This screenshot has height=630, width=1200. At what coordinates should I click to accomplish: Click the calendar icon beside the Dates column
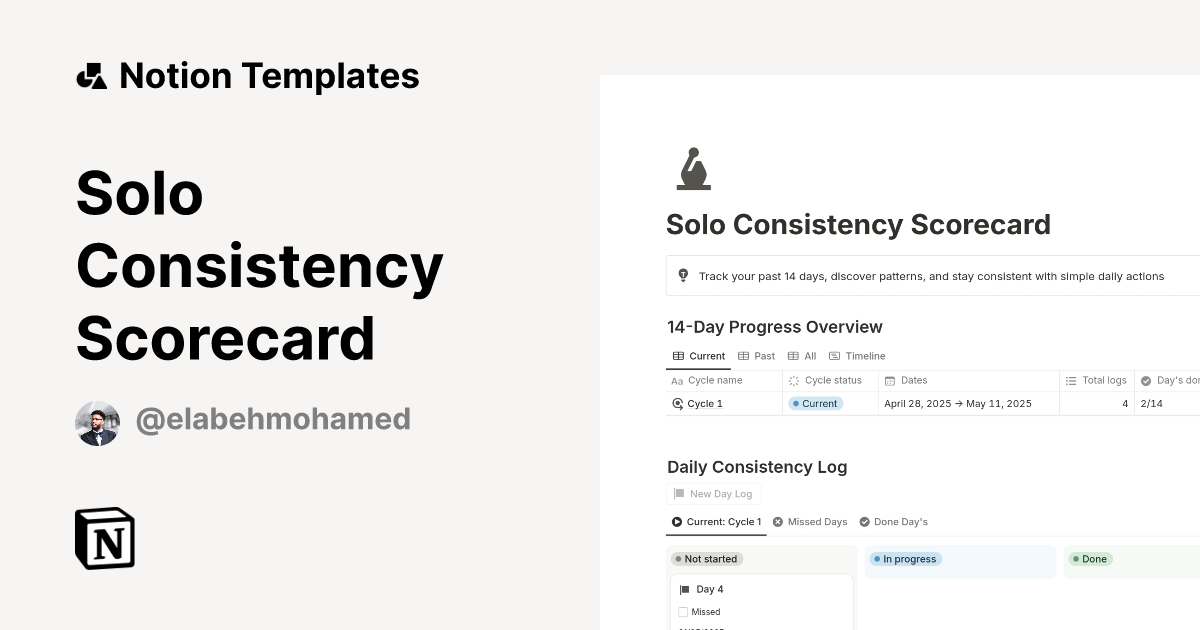890,380
